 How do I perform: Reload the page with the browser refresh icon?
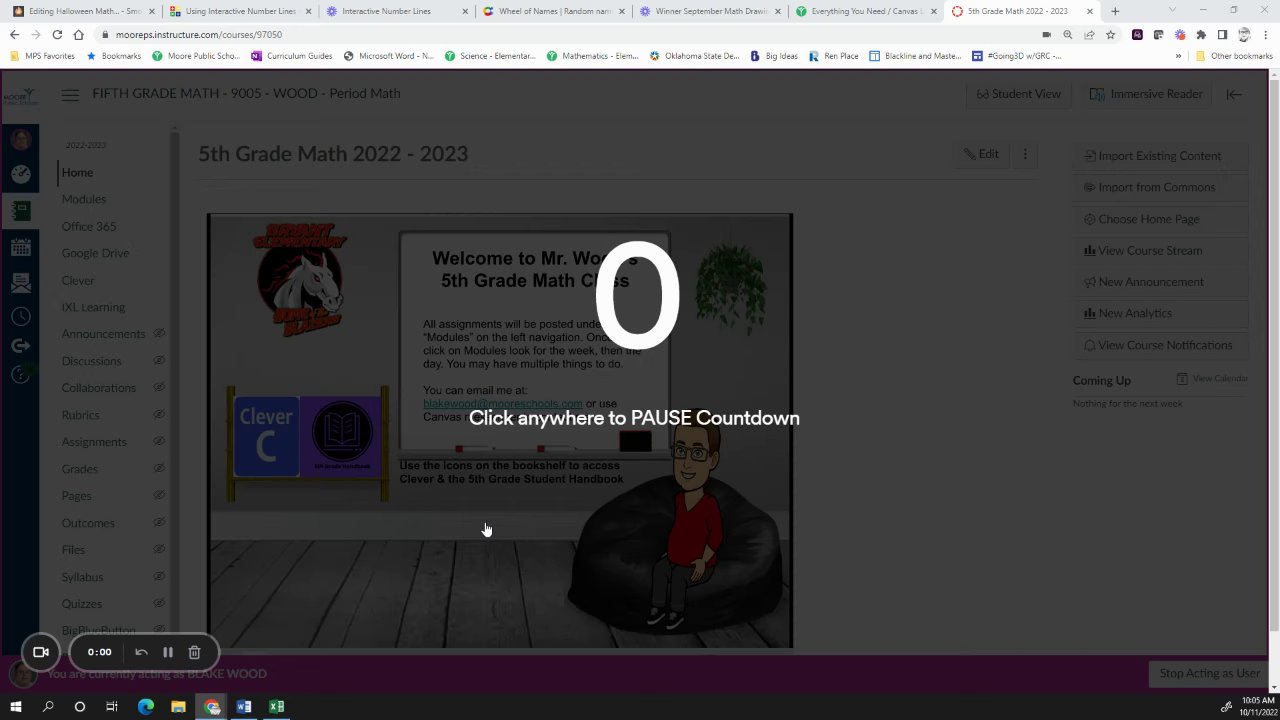click(57, 34)
